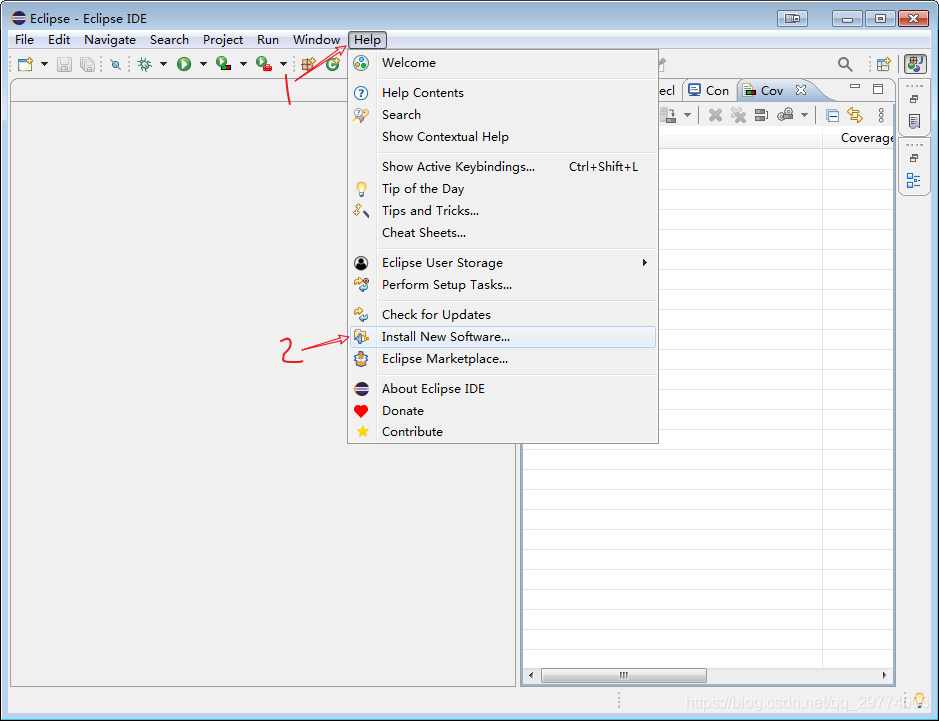Click Remove All Sessions double X
This screenshot has width=939, height=721.
pyautogui.click(x=738, y=115)
